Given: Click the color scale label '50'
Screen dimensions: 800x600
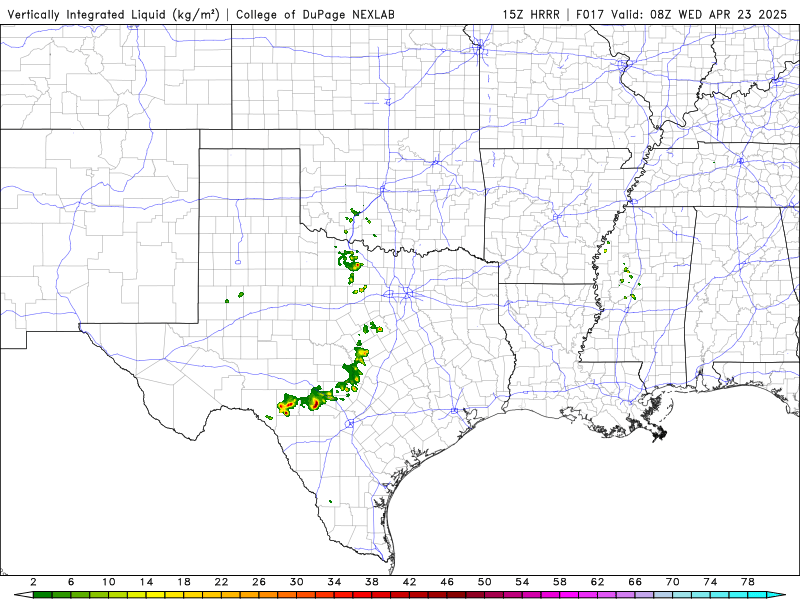Looking at the screenshot, I should click(x=485, y=582).
